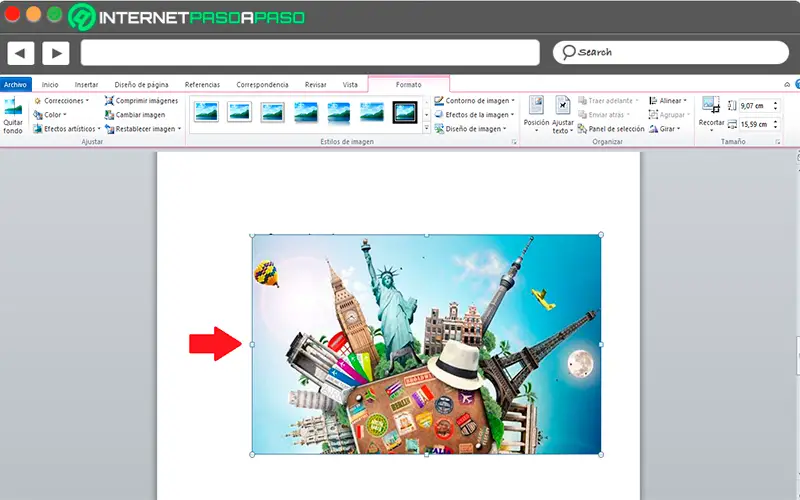Image resolution: width=800 pixels, height=500 pixels.
Task: Click Cambiar imagen
Action: [135, 115]
